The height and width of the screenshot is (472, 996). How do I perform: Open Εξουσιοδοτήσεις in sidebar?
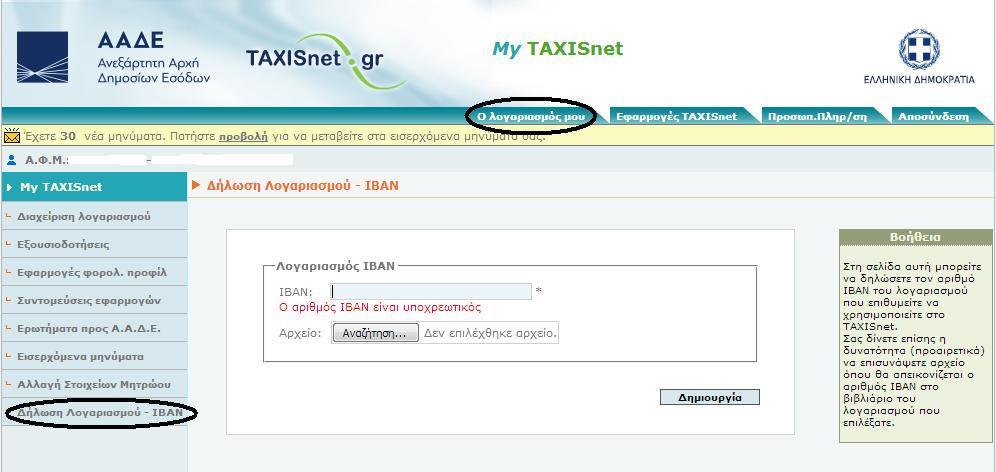pyautogui.click(x=94, y=244)
